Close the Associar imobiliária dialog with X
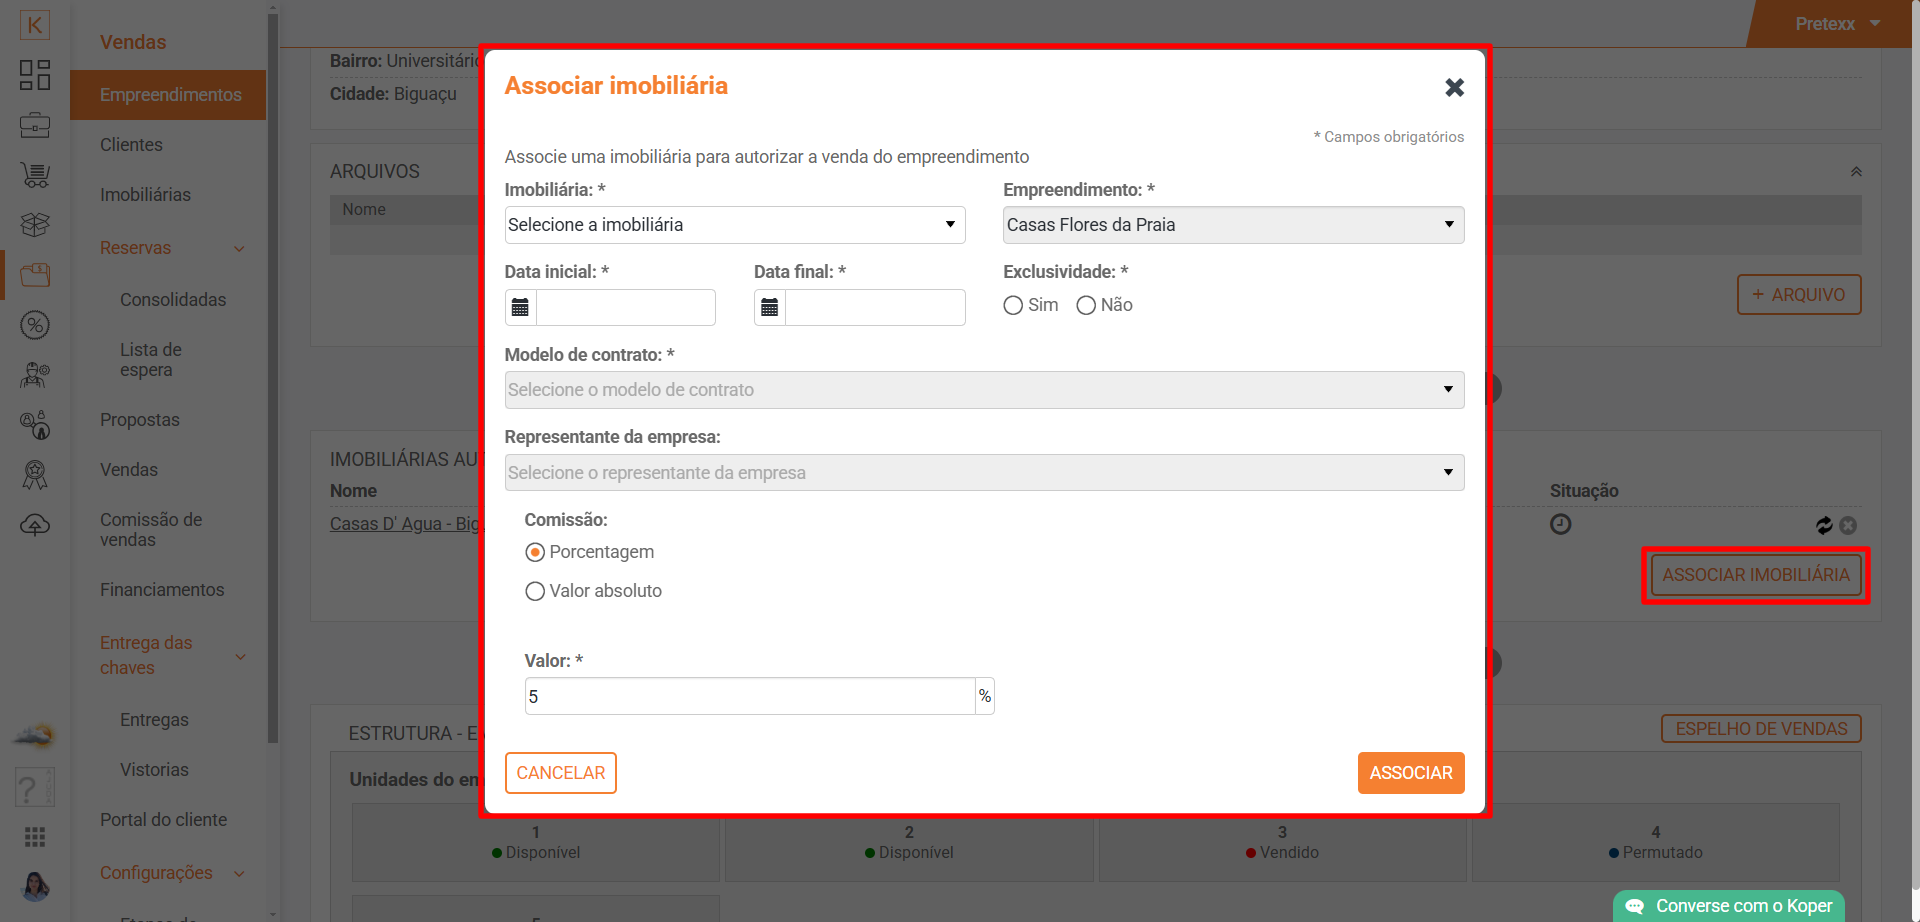This screenshot has height=922, width=1920. [1454, 88]
